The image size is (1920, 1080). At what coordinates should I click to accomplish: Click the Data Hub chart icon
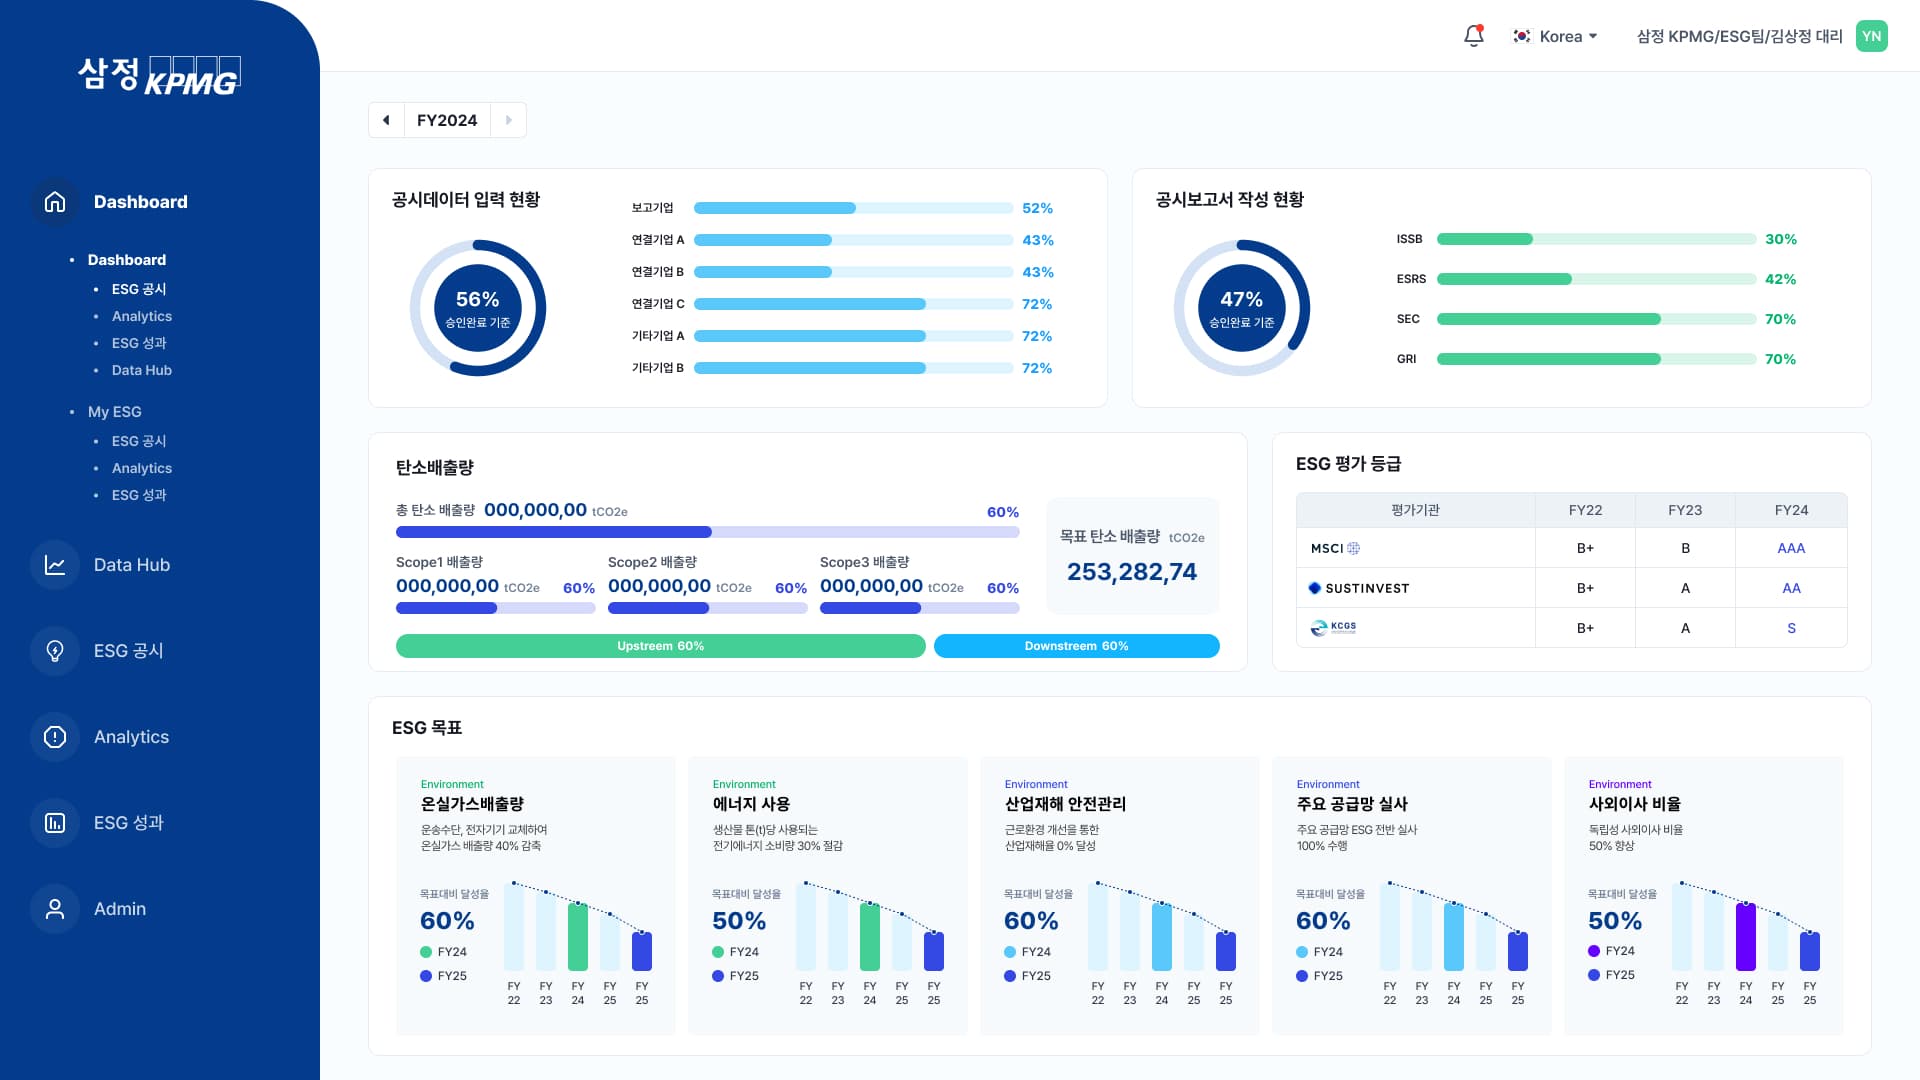tap(55, 565)
